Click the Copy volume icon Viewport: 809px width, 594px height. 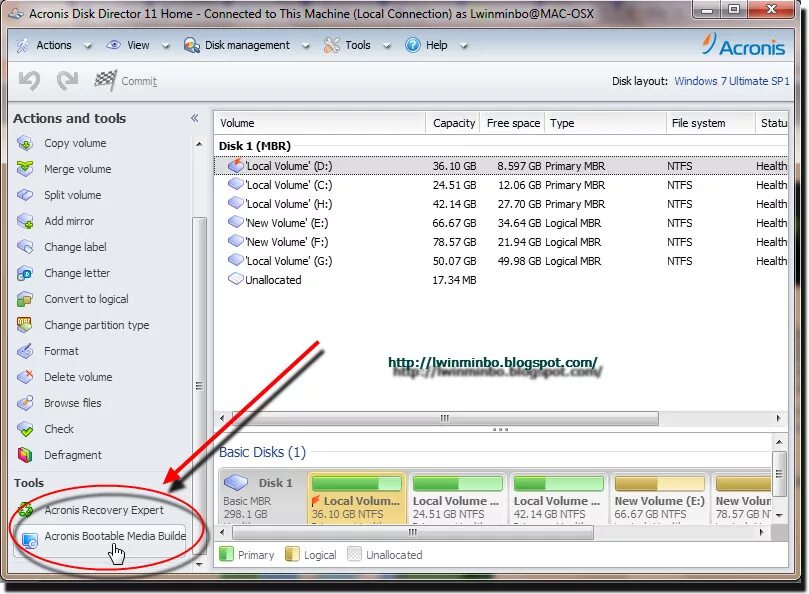click(x=25, y=143)
